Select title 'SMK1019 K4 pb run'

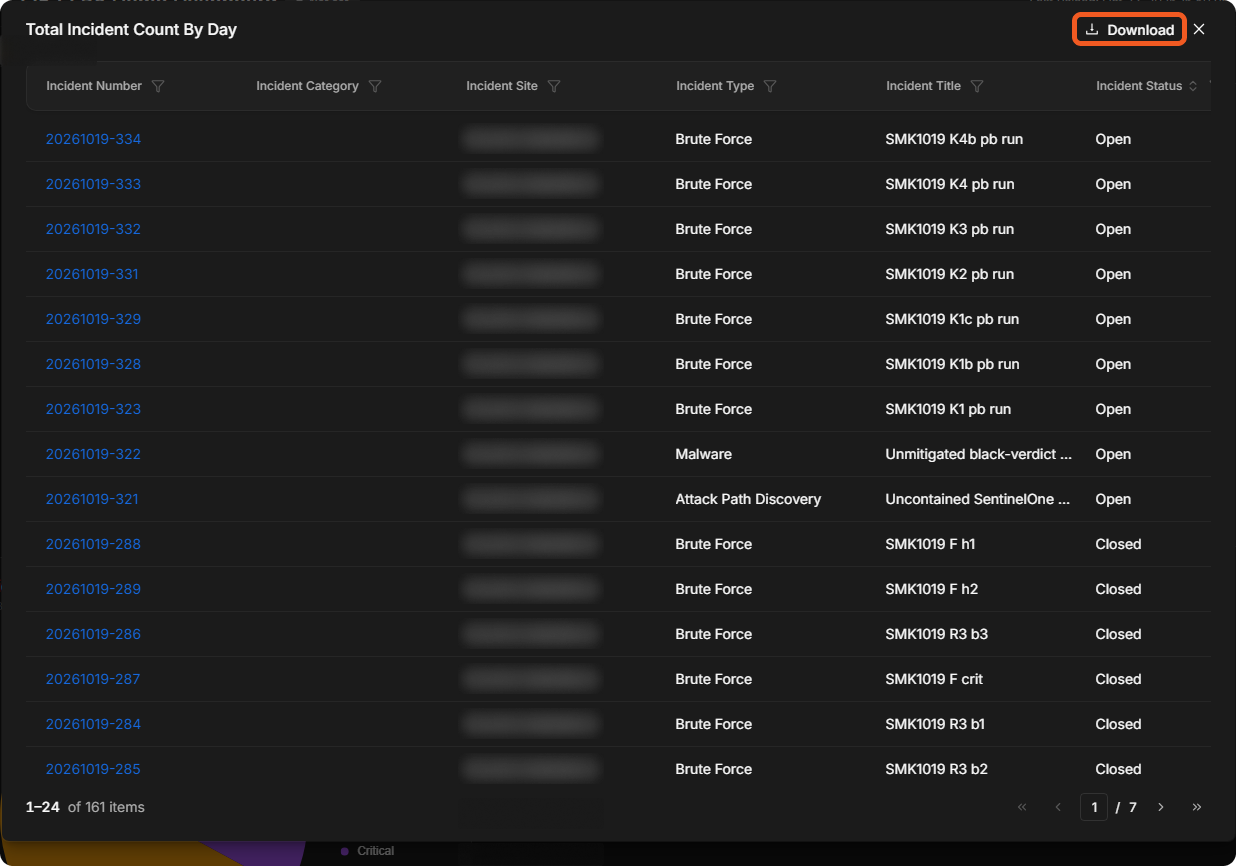(x=950, y=184)
